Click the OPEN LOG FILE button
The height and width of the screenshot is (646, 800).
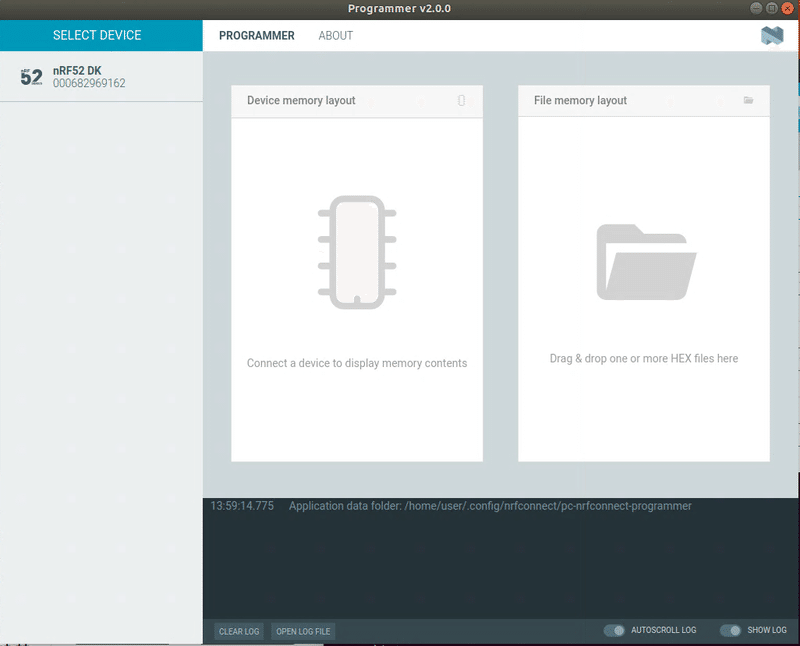pos(303,631)
